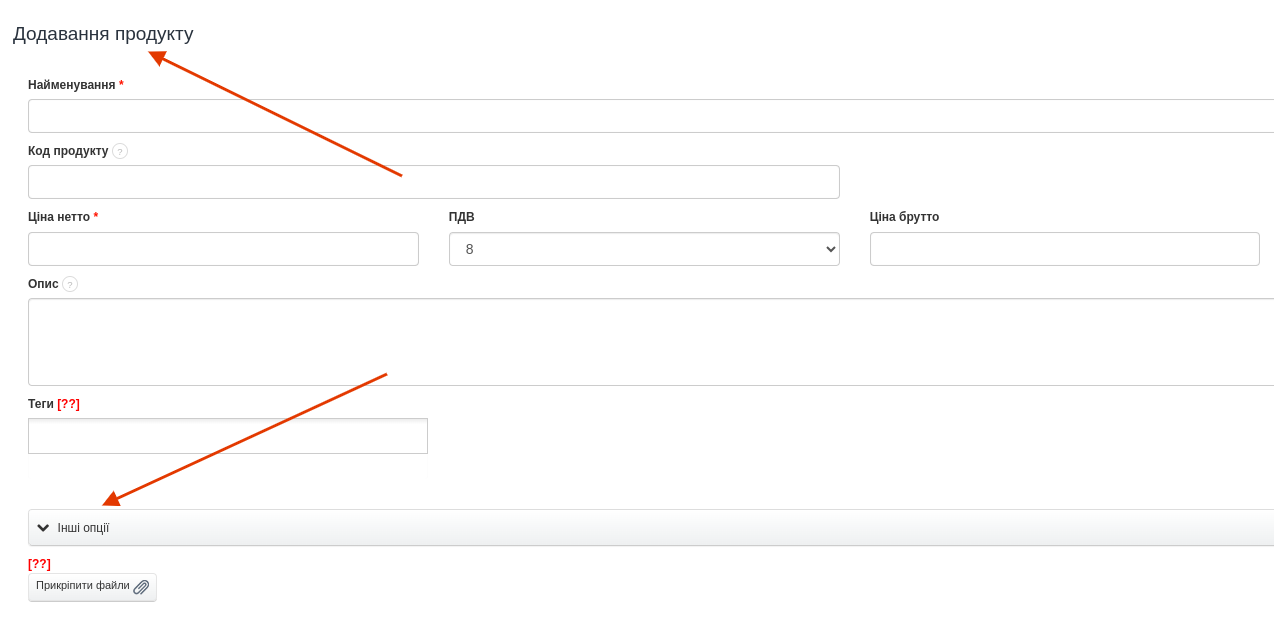
Task: Click the Додавання продукту page heading
Action: (x=103, y=34)
